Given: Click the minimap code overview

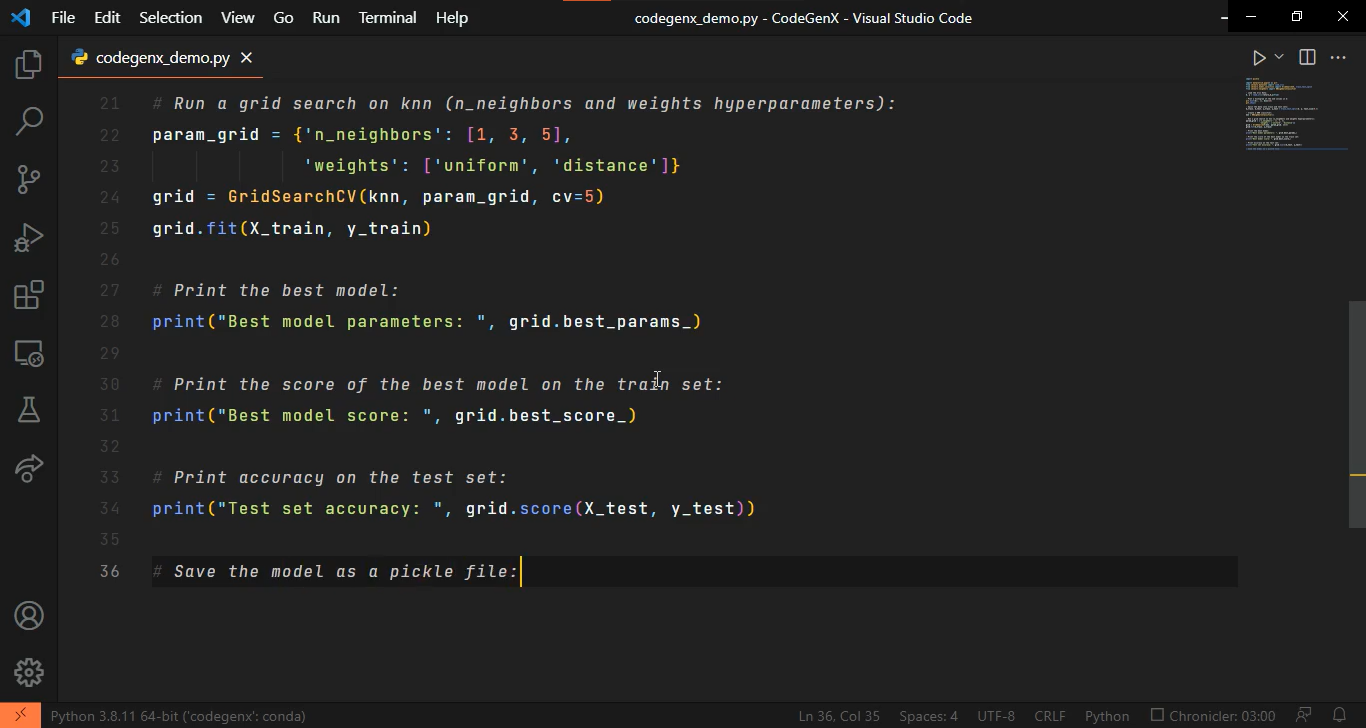Looking at the screenshot, I should tap(1296, 113).
